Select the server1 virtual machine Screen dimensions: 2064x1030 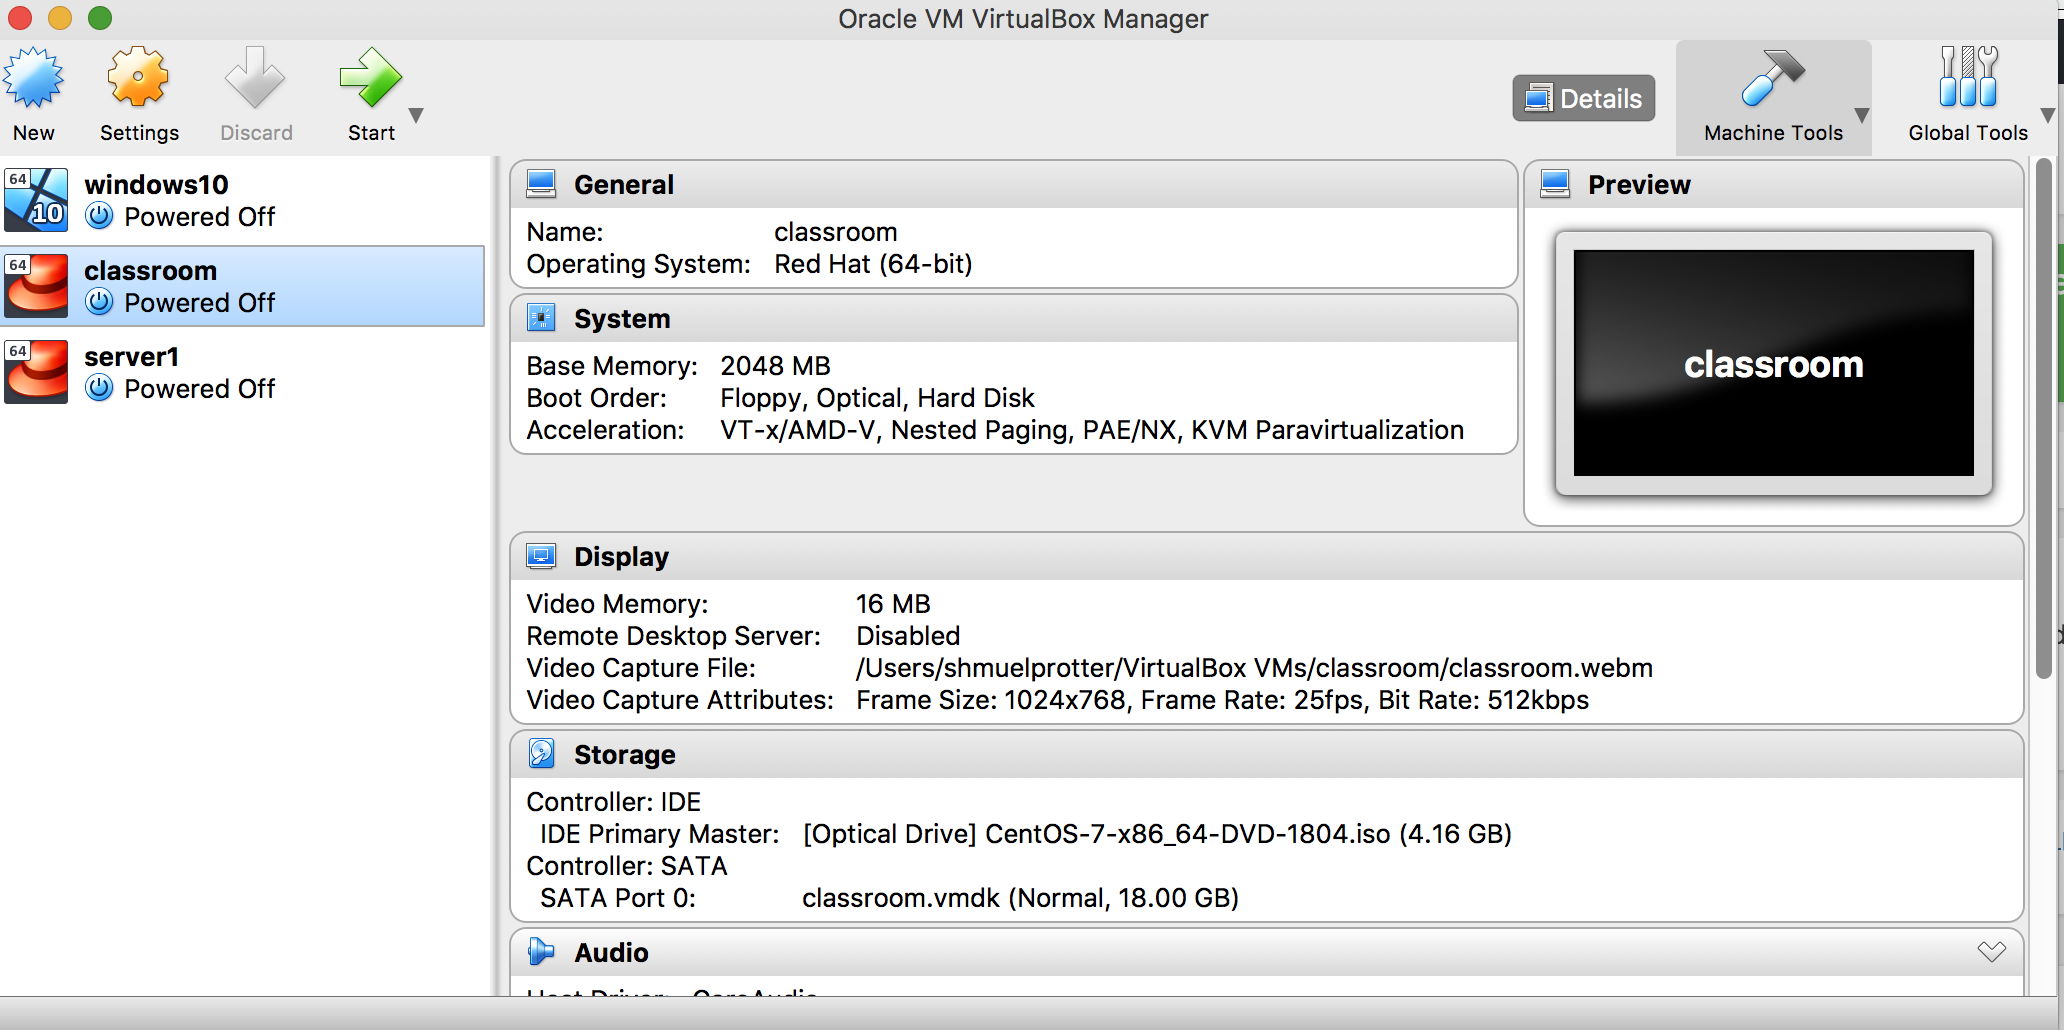pyautogui.click(x=243, y=372)
